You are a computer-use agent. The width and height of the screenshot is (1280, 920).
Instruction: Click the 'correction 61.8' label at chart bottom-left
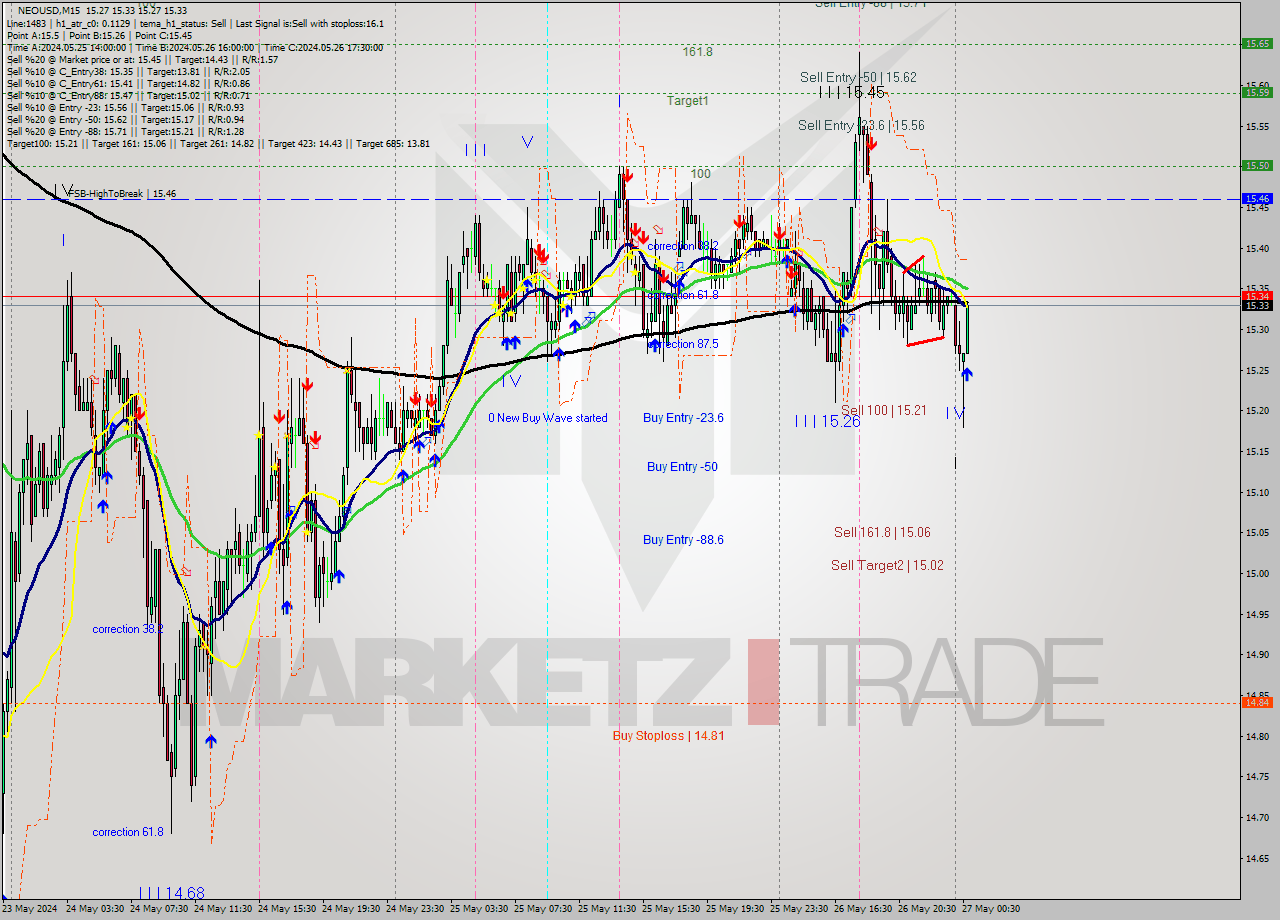click(x=128, y=832)
